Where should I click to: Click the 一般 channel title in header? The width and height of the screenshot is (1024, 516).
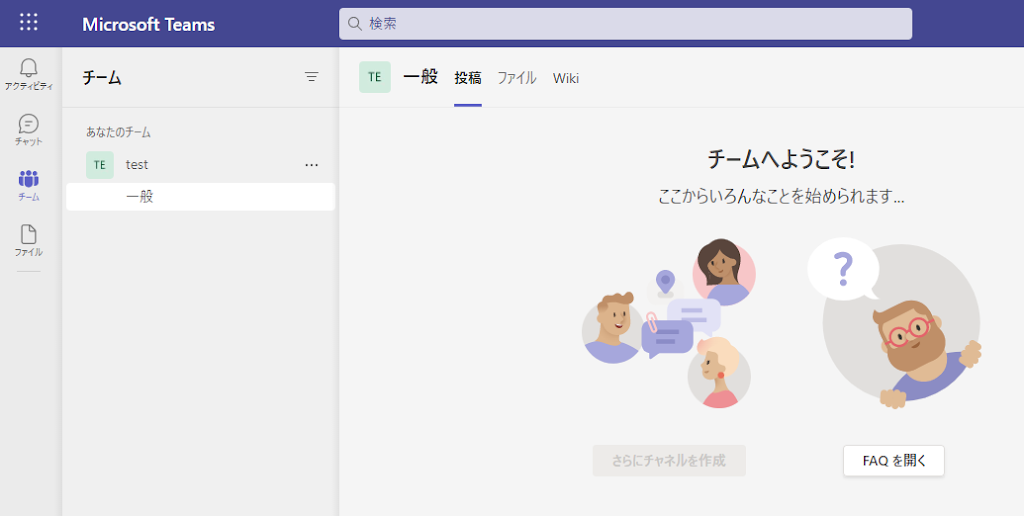(x=421, y=77)
